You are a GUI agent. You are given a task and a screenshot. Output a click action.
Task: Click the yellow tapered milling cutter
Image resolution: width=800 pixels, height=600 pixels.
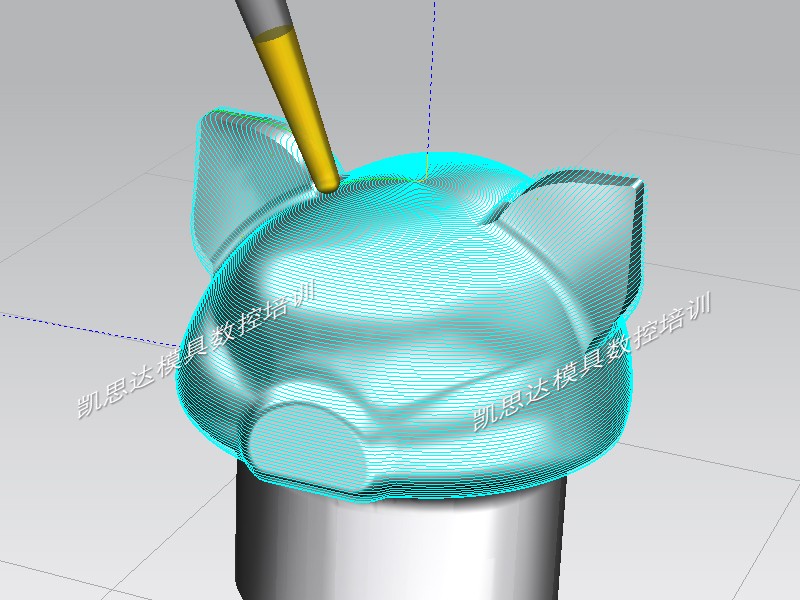click(299, 105)
